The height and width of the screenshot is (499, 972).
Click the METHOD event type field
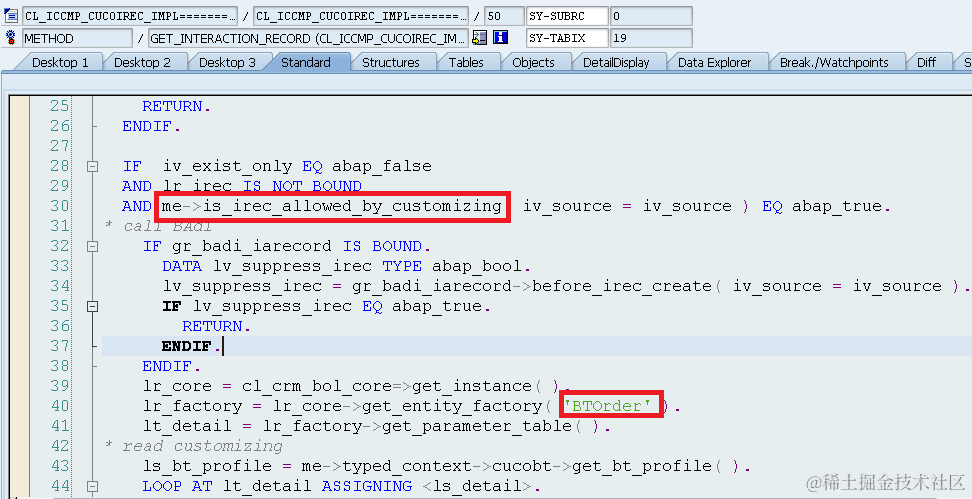point(77,38)
